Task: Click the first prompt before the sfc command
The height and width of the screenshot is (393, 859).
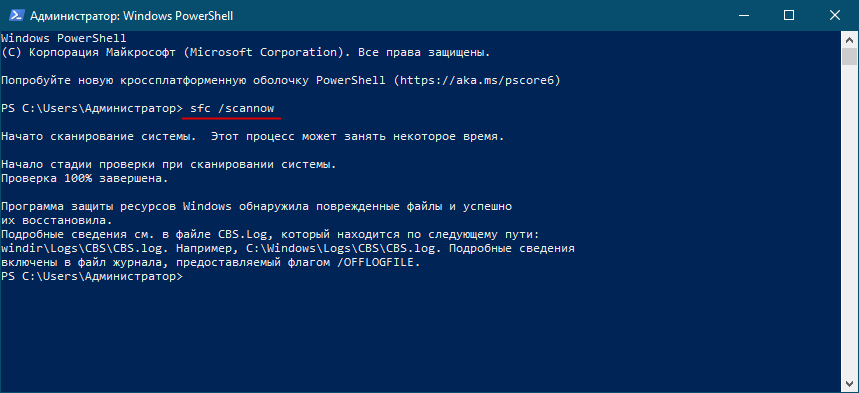Action: point(92,108)
